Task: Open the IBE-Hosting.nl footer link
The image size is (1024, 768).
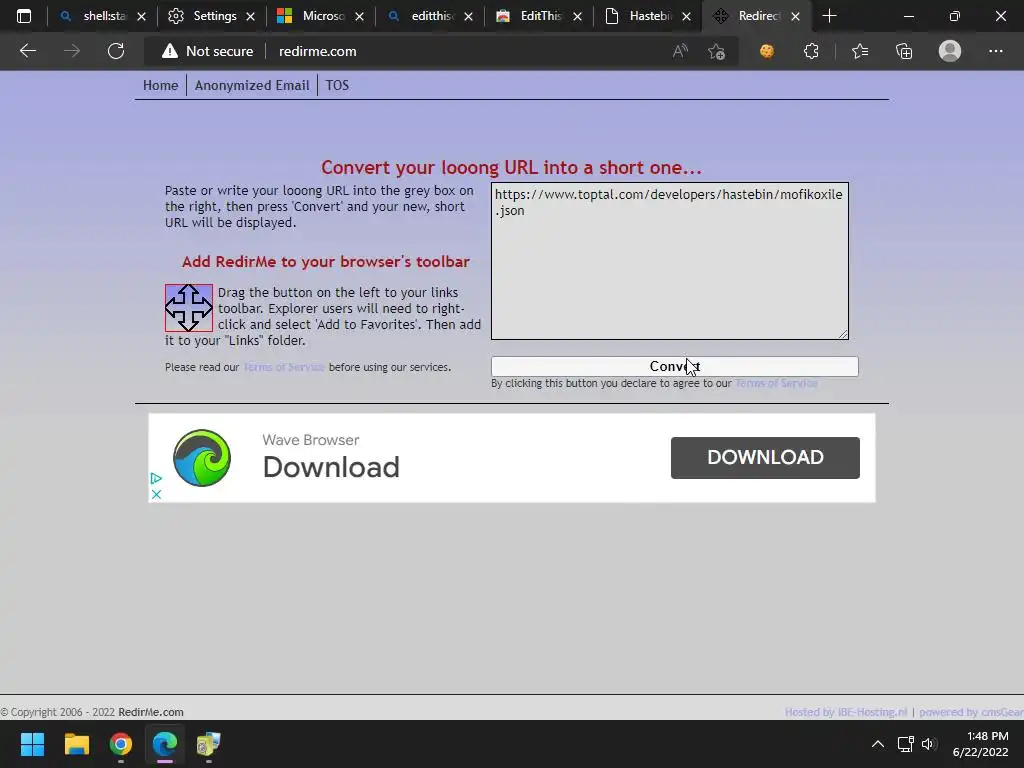Action: pyautogui.click(x=846, y=712)
